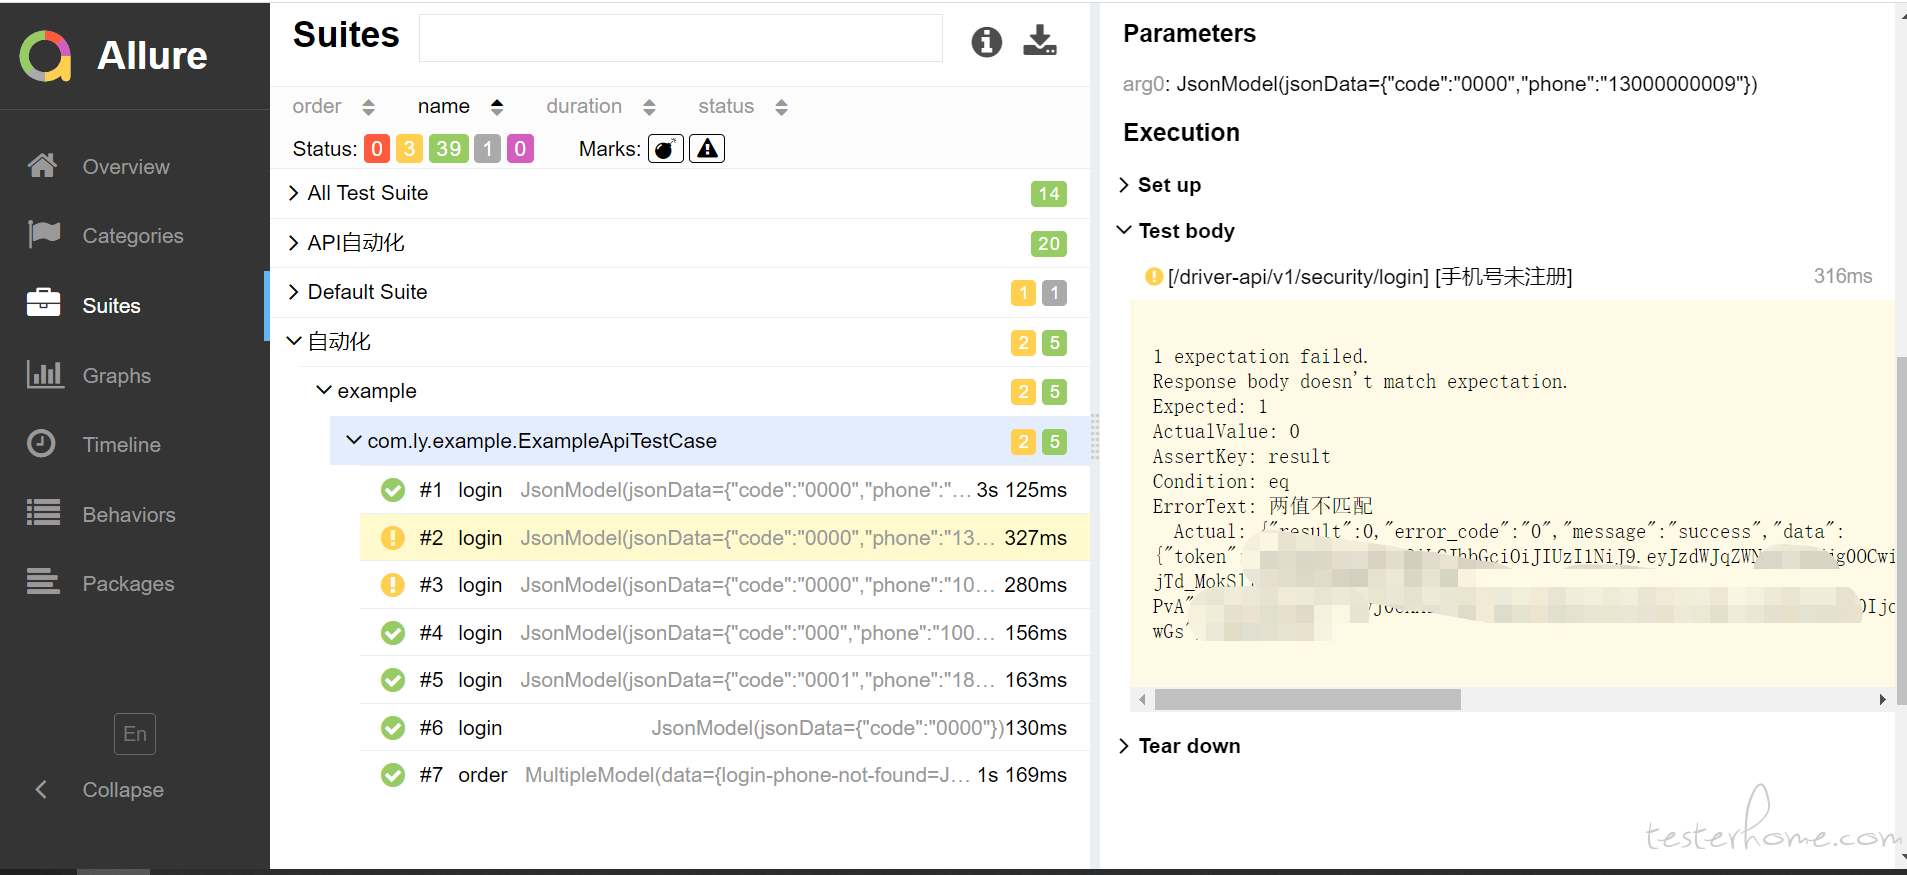Open test #6 login

coord(725,728)
